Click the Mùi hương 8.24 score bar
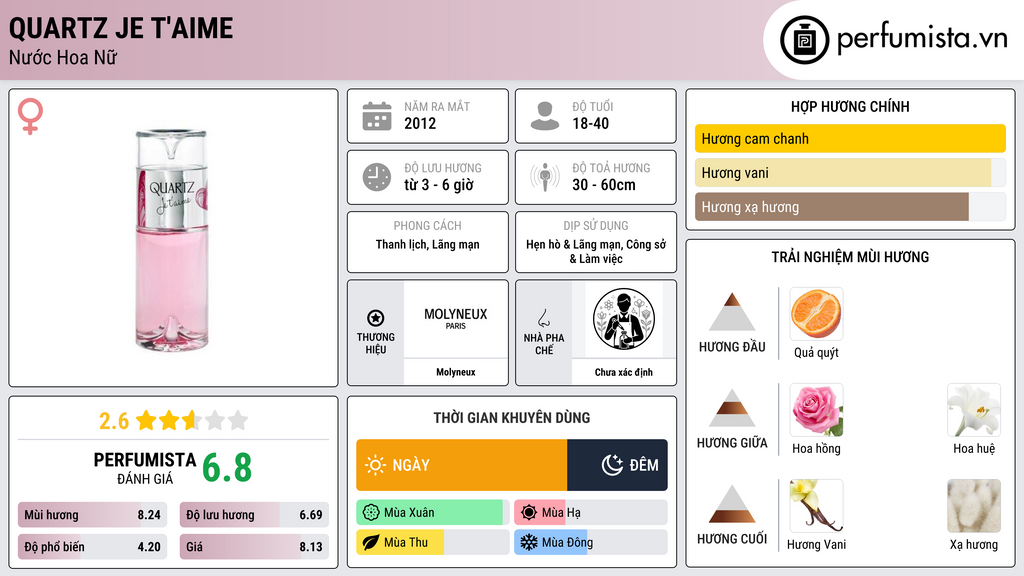The width and height of the screenshot is (1024, 576). (92, 515)
